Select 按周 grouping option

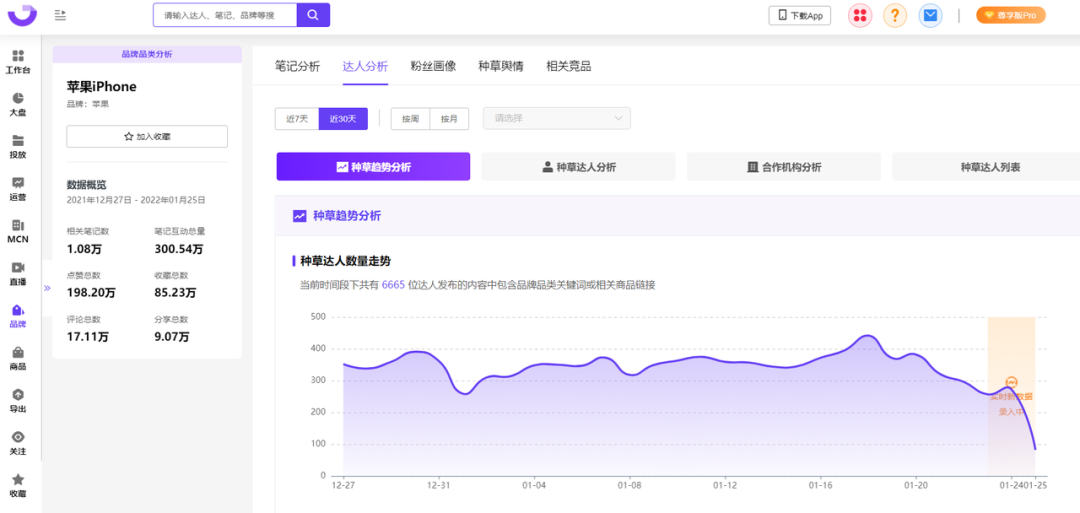pos(411,118)
